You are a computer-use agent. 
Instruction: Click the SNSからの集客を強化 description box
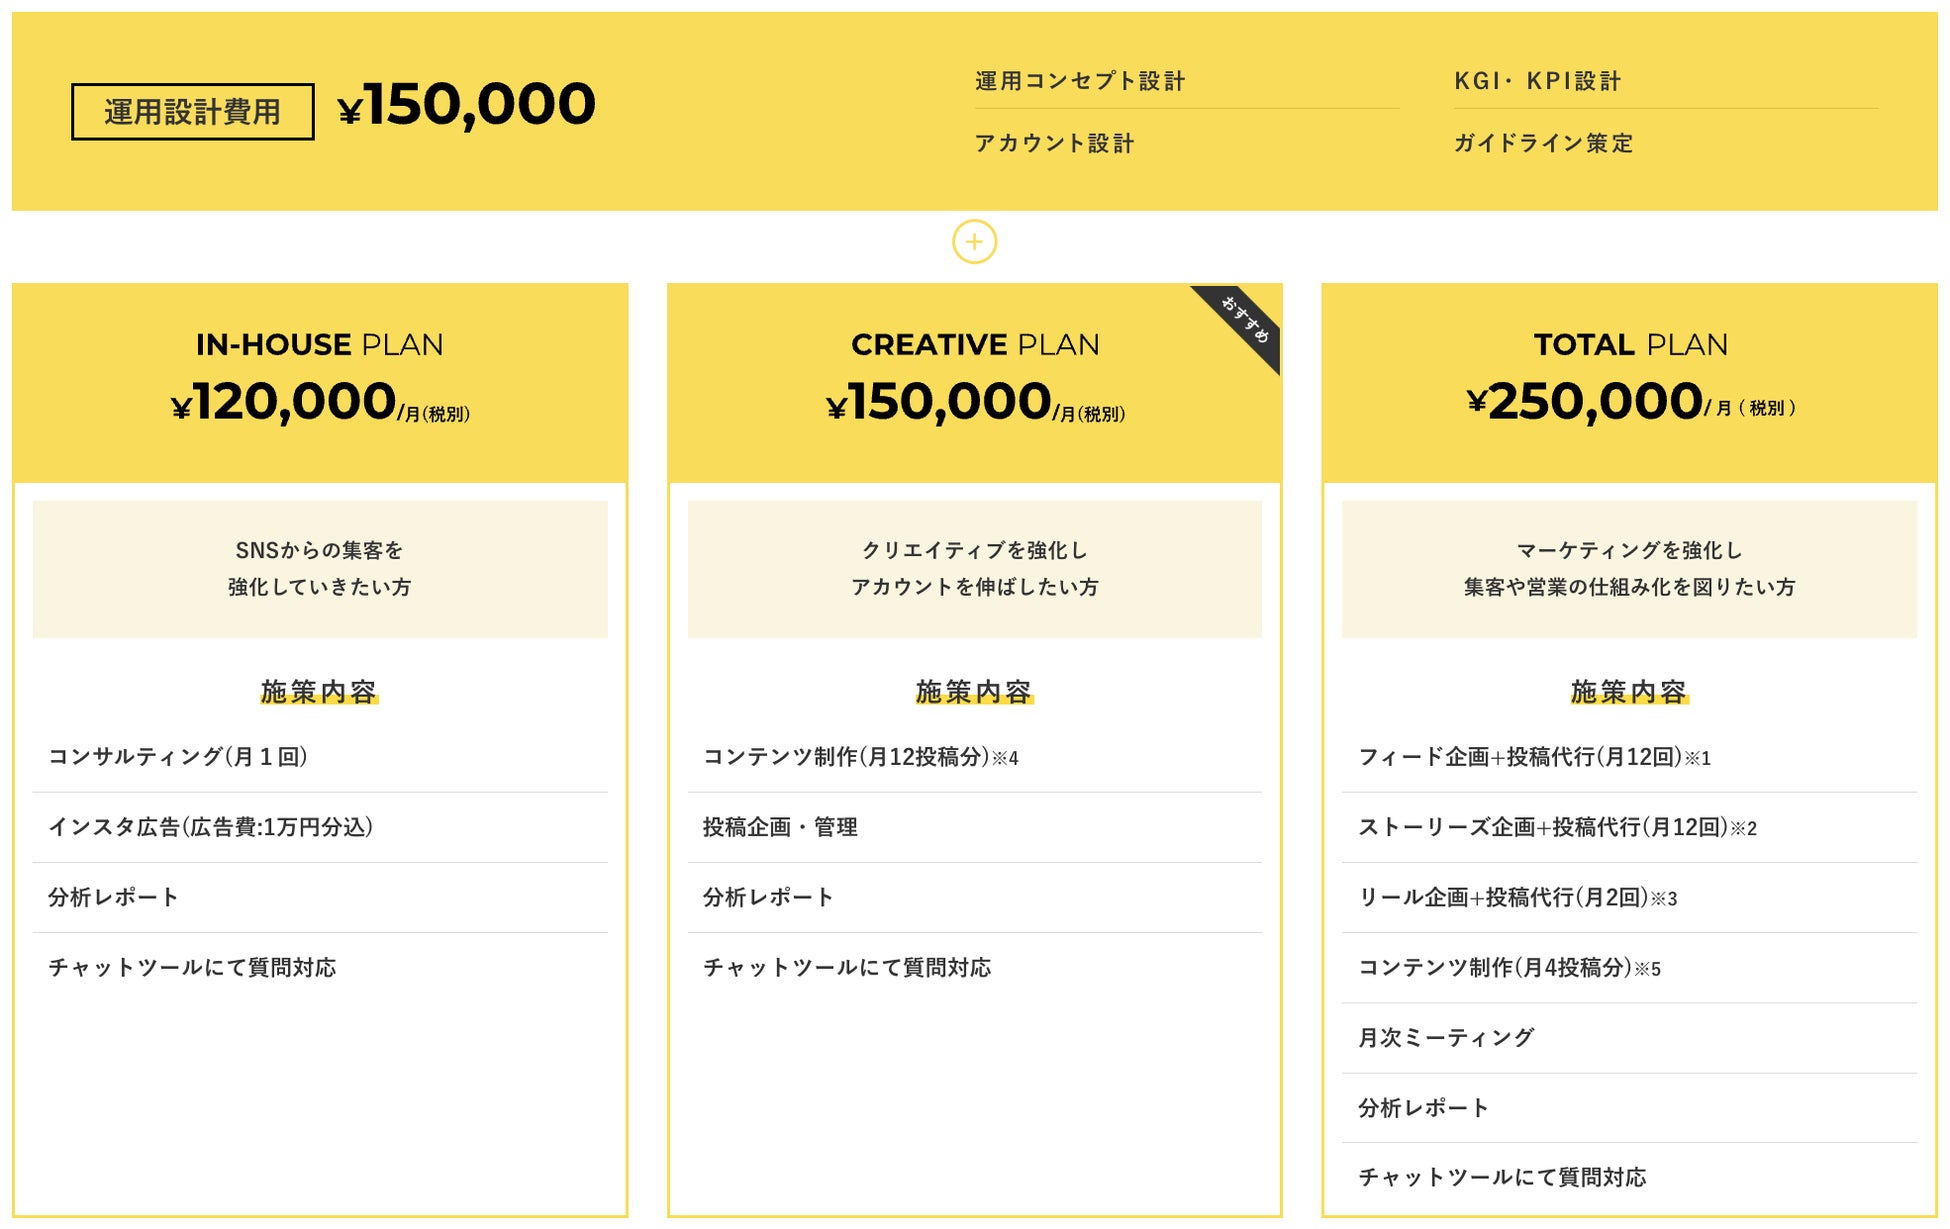(319, 569)
